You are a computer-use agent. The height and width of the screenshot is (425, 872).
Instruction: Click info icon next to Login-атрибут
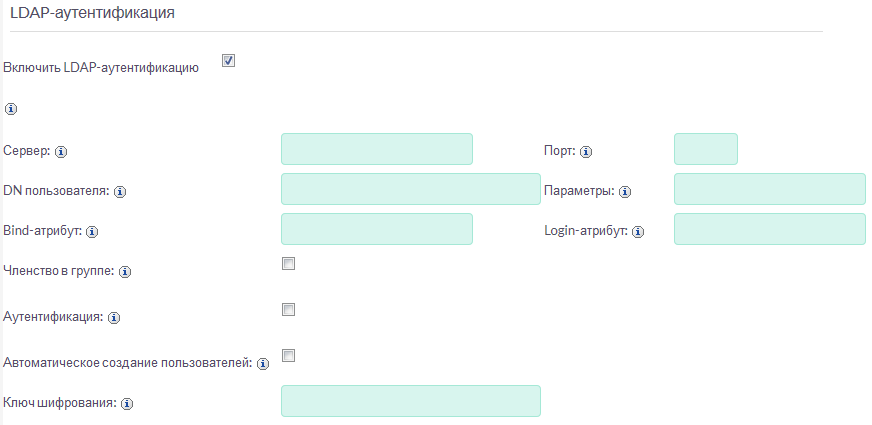637,232
